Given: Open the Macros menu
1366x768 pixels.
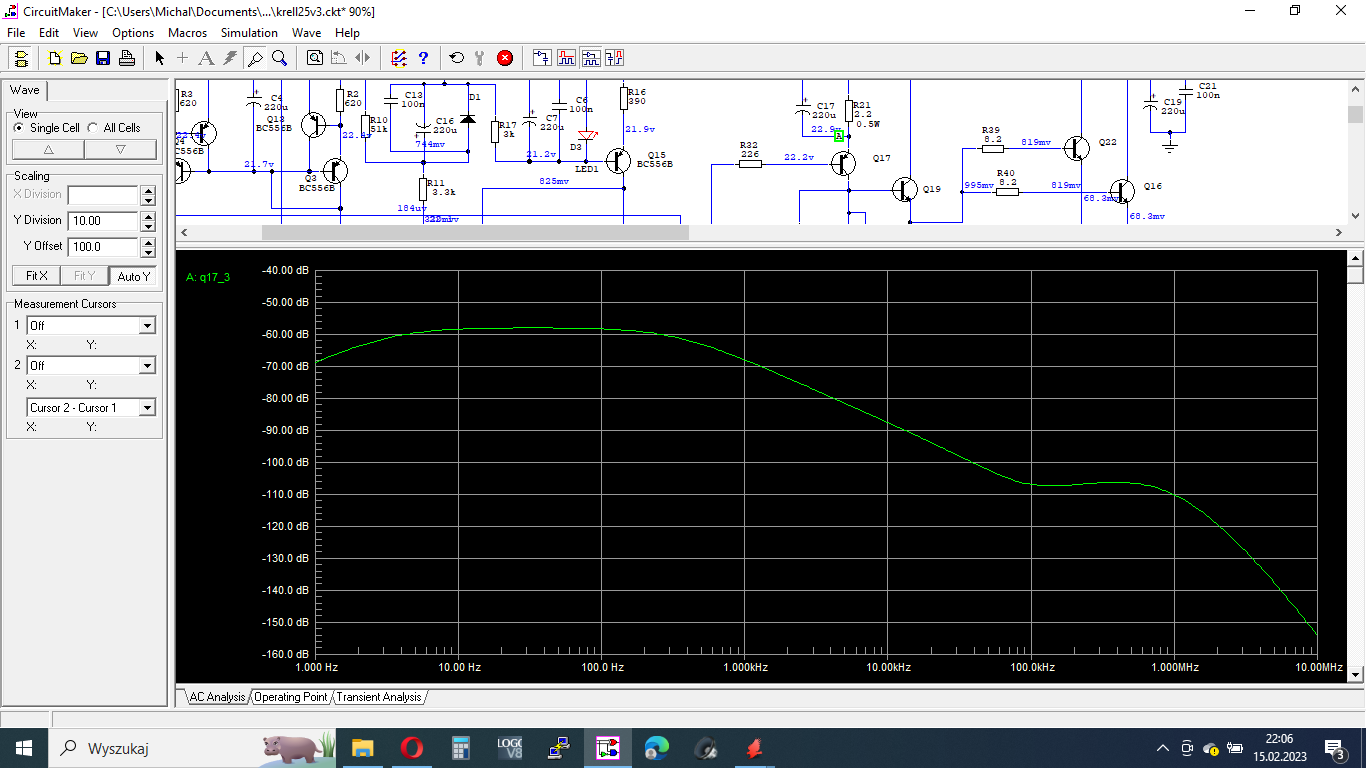Looking at the screenshot, I should (187, 33).
